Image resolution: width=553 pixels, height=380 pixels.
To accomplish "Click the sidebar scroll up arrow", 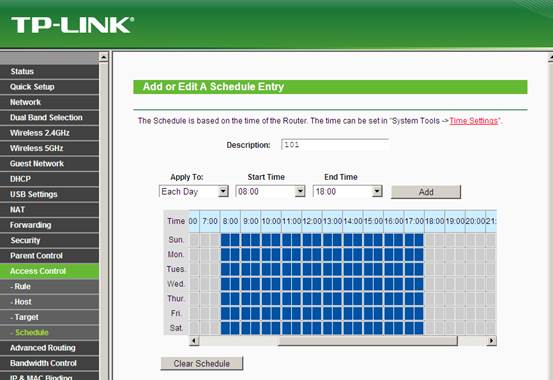I will pyautogui.click(x=103, y=57).
